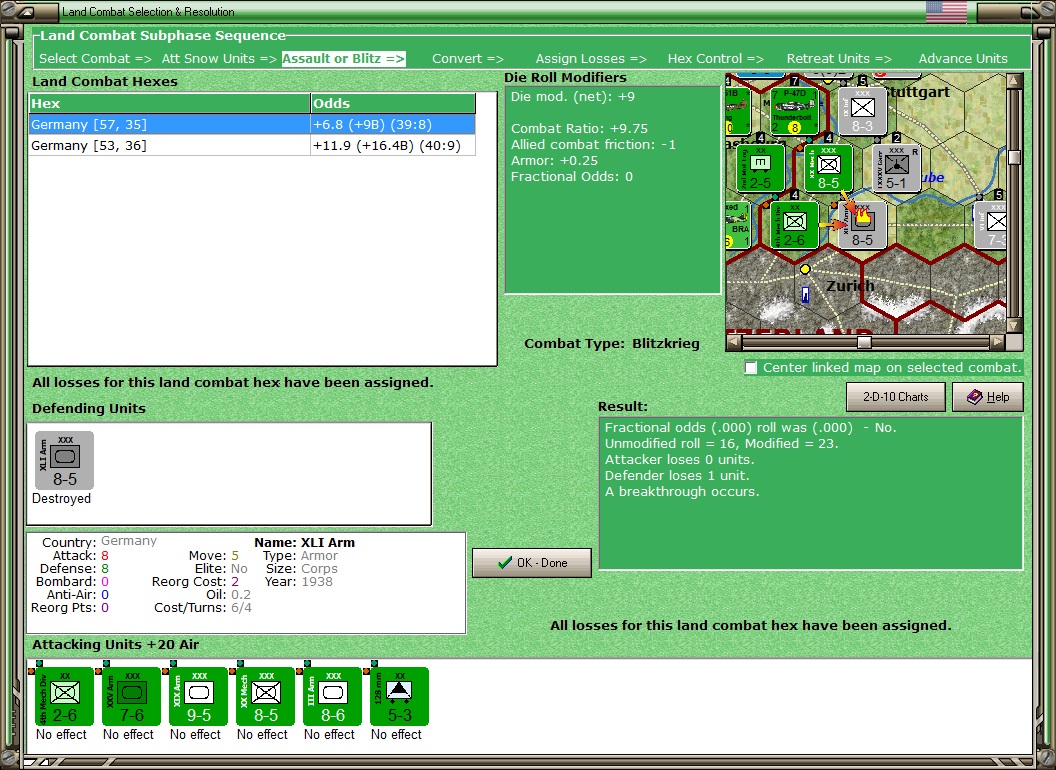Click the VI Inf 7-3 counter at map edge

click(x=990, y=226)
